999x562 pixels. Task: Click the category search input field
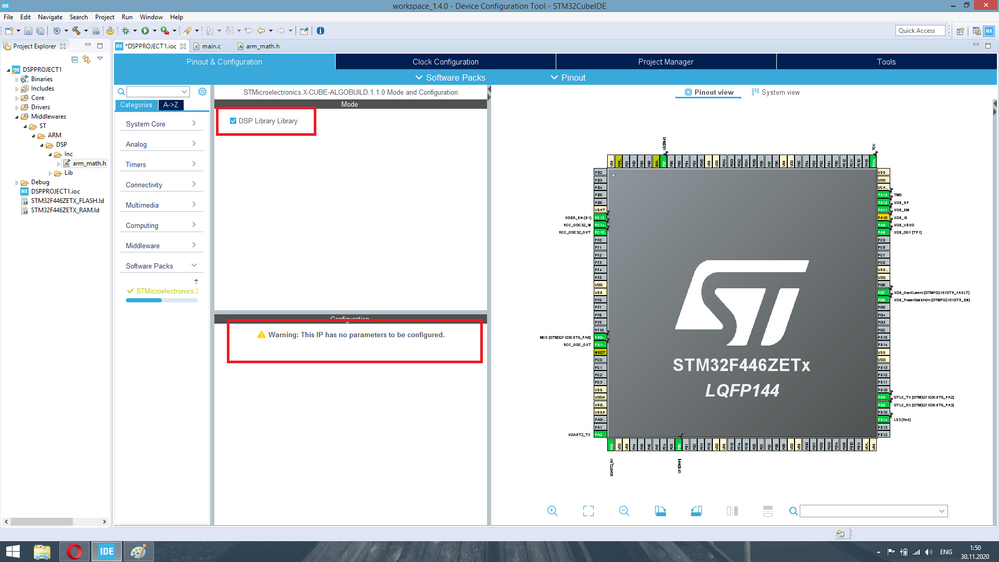pos(157,92)
